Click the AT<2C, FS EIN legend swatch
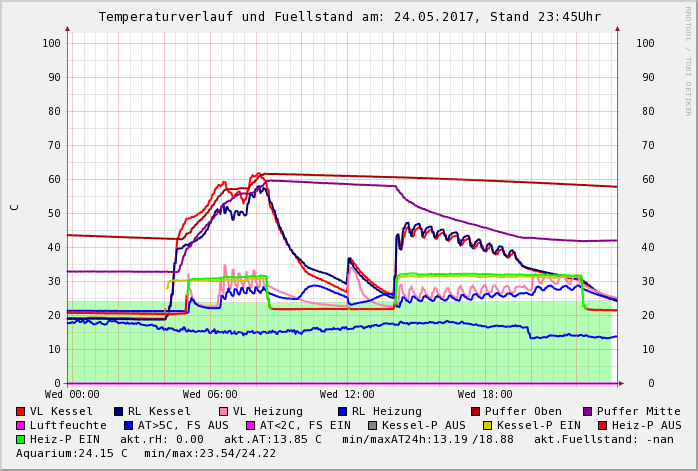Viewport: 698px width, 471px height. [x=251, y=425]
